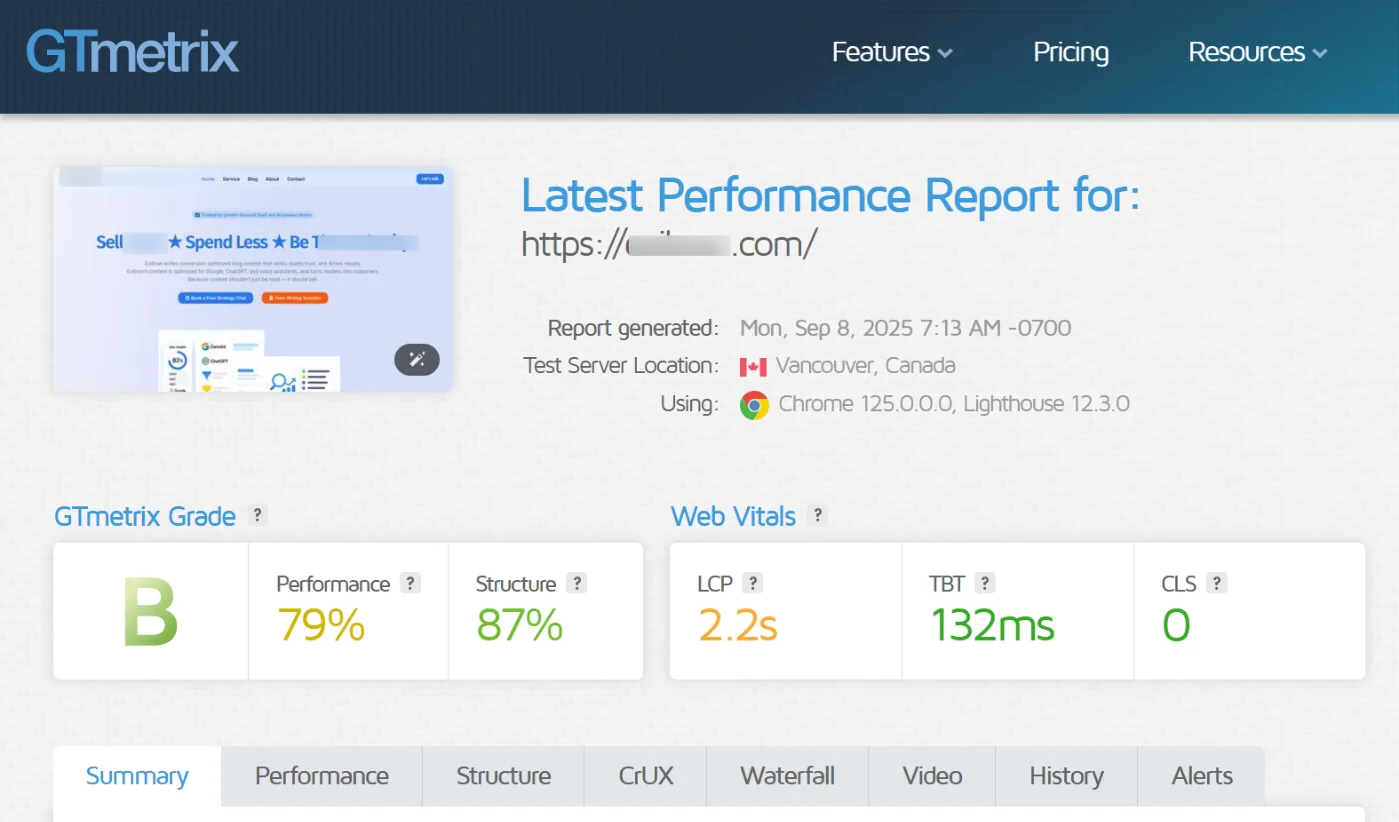Click the tested site URL link
The height and width of the screenshot is (822, 1399).
[669, 243]
